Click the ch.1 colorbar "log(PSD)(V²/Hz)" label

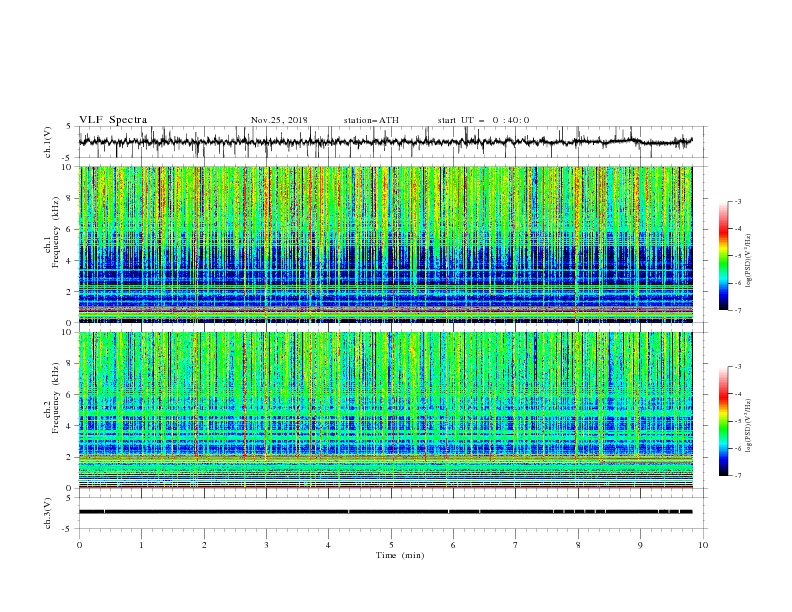tap(749, 261)
